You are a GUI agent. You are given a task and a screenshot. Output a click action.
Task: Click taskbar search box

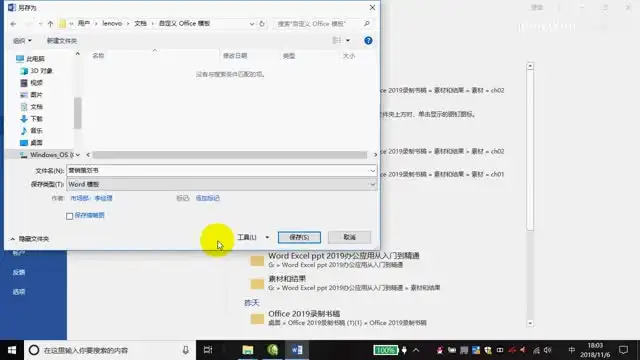coord(110,350)
